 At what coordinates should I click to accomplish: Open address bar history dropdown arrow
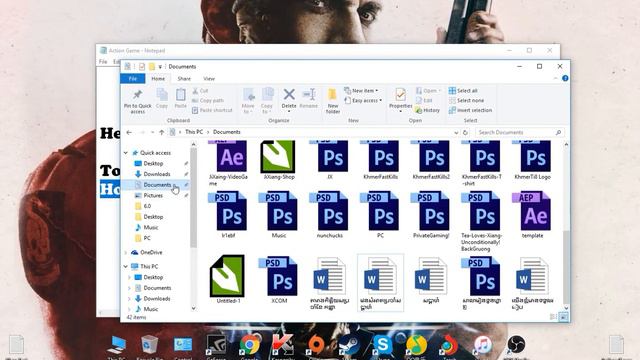(456, 132)
